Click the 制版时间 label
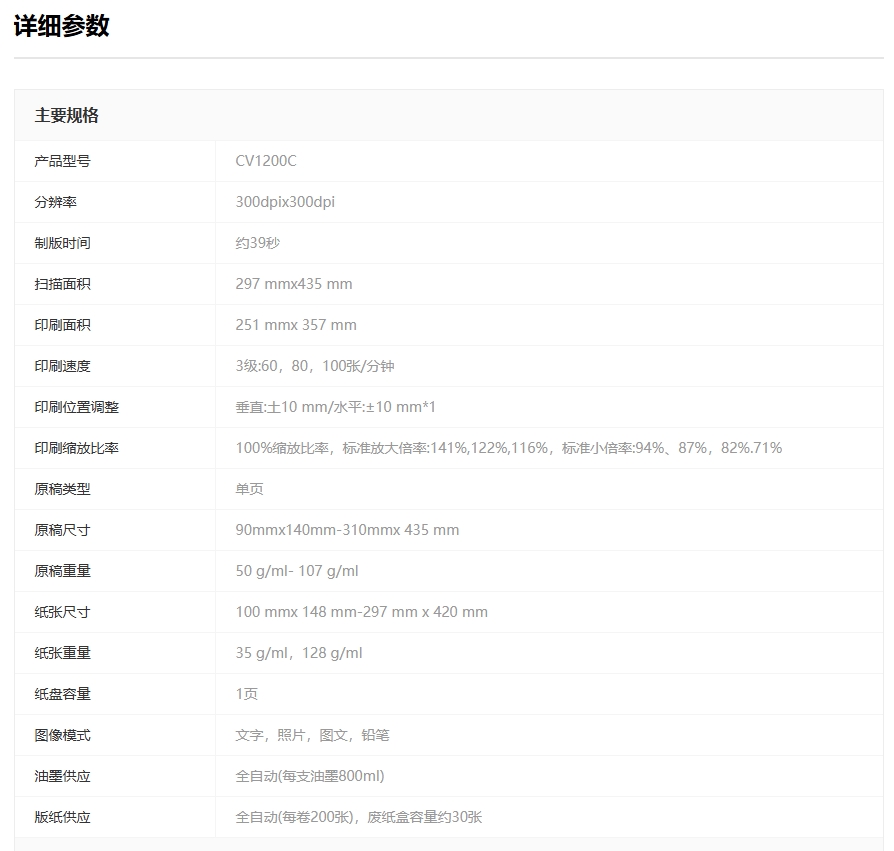The image size is (894, 851). coord(62,243)
